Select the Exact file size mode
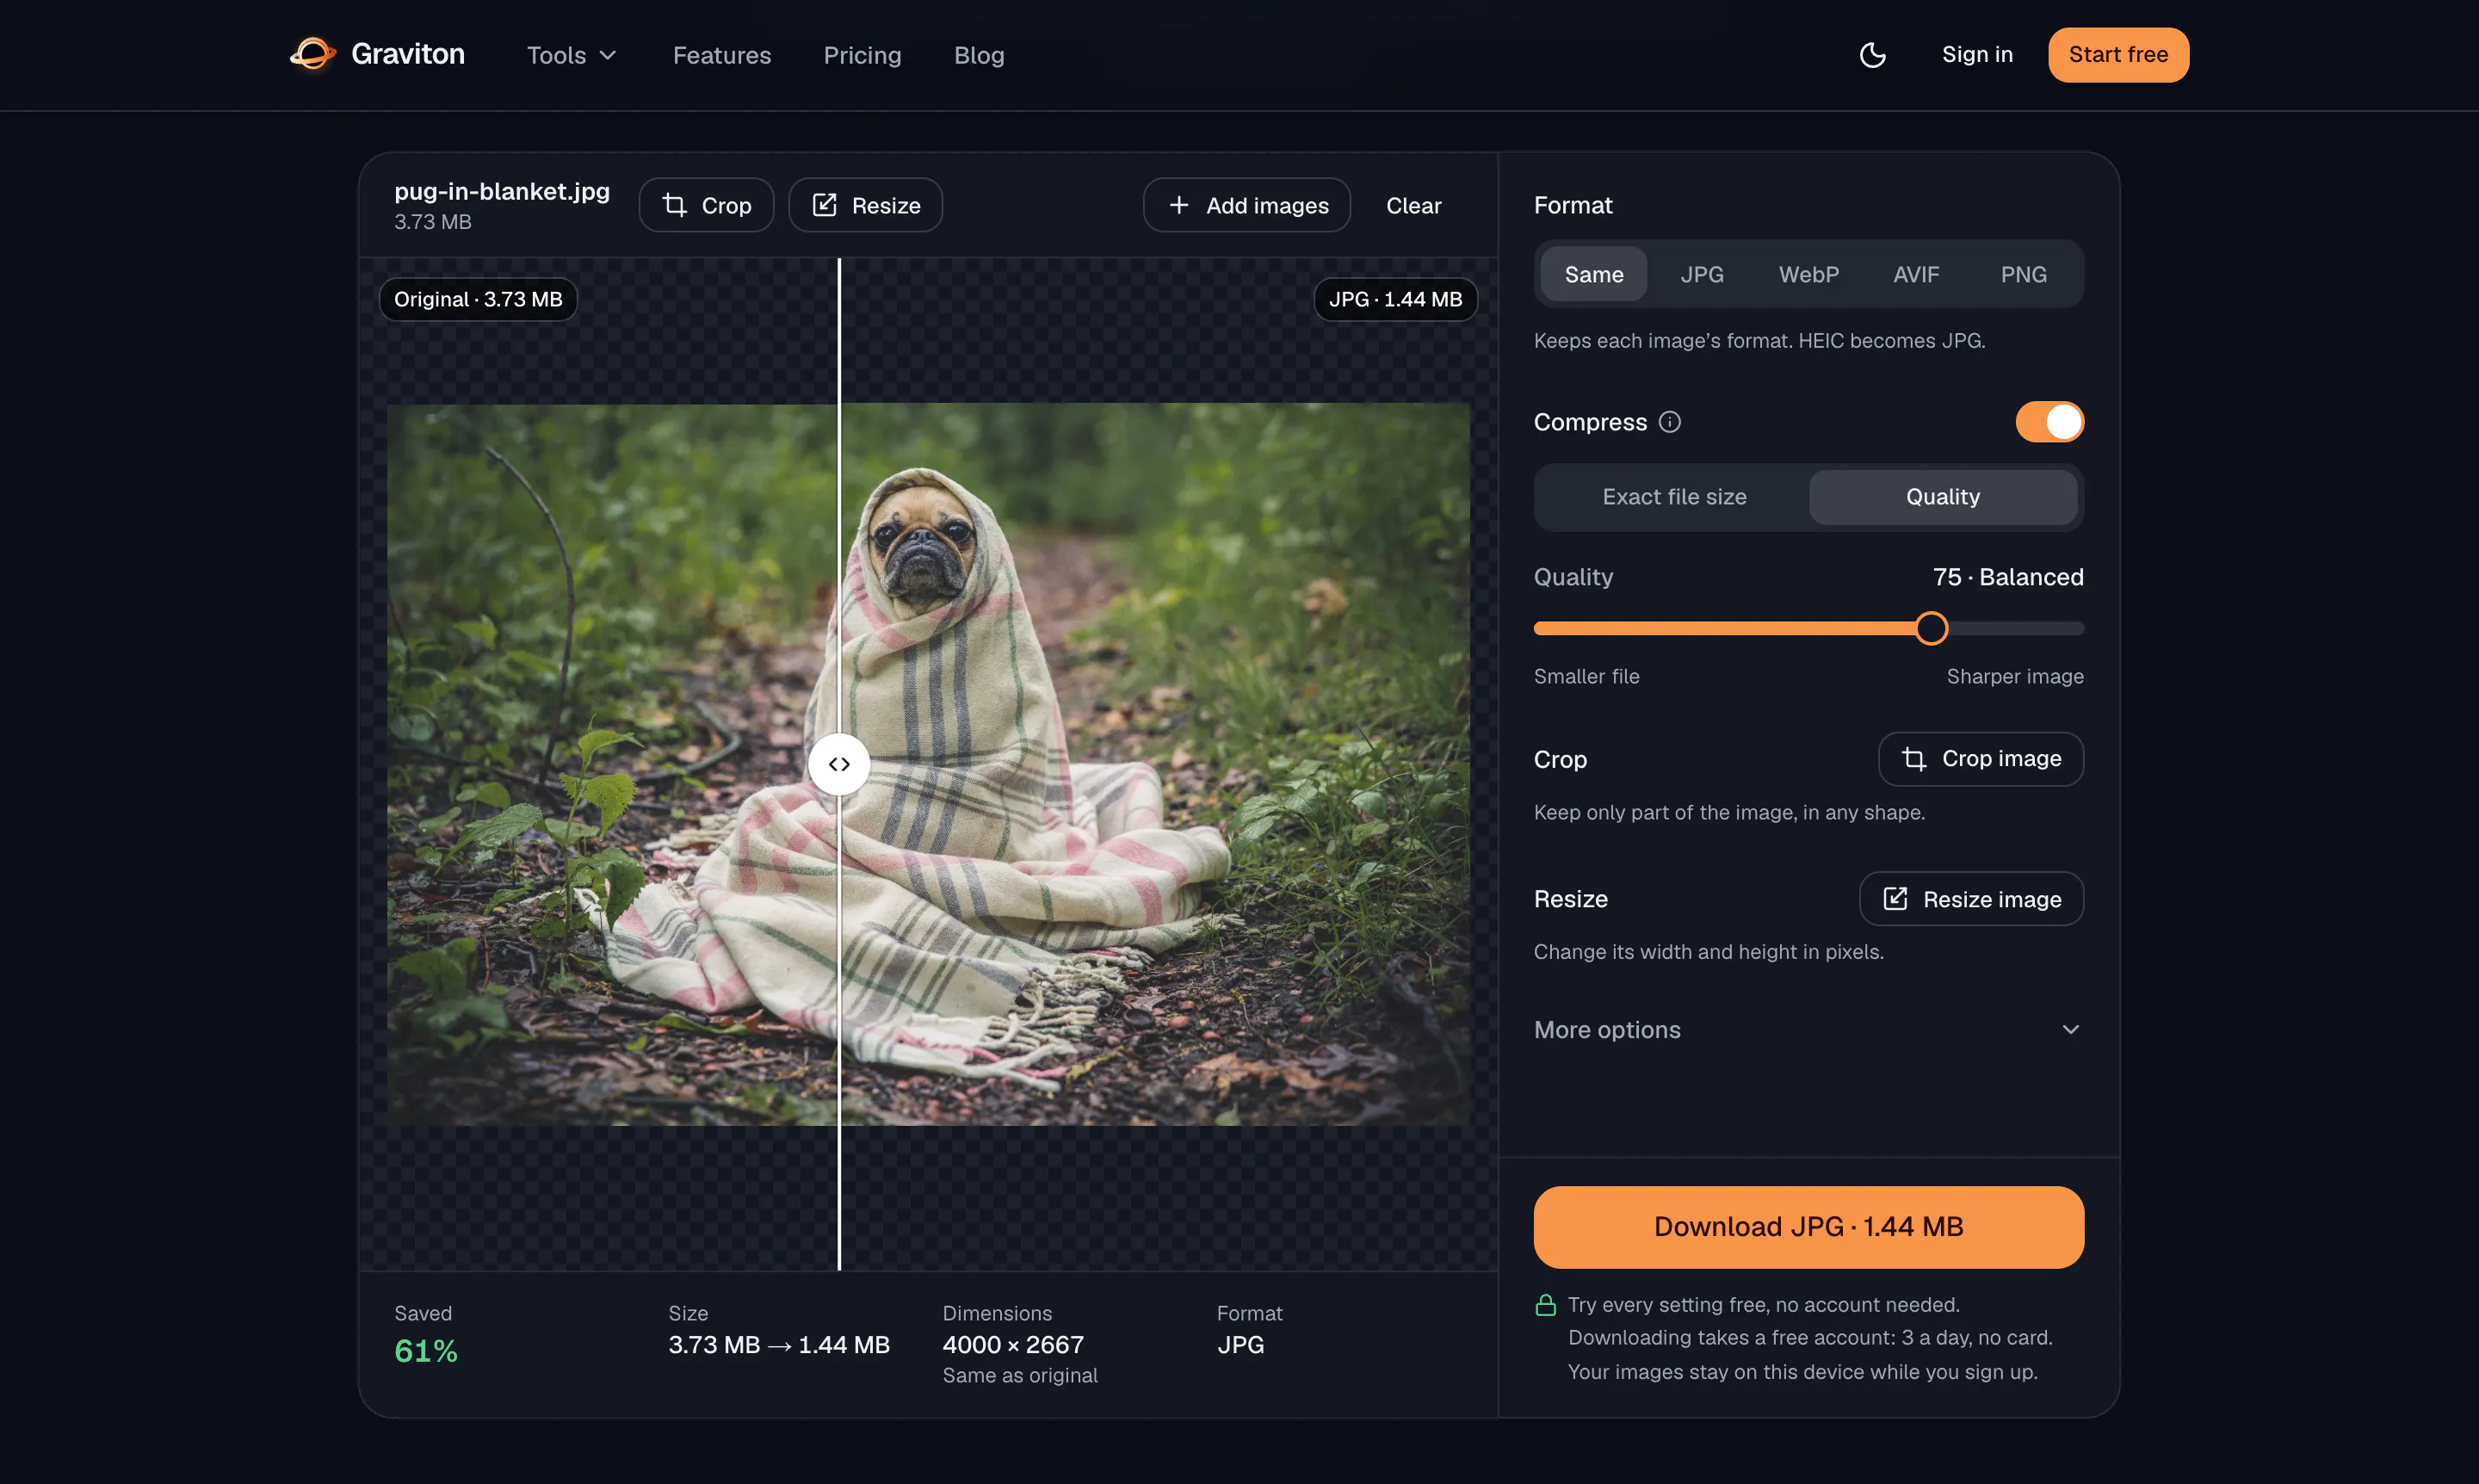 1674,497
